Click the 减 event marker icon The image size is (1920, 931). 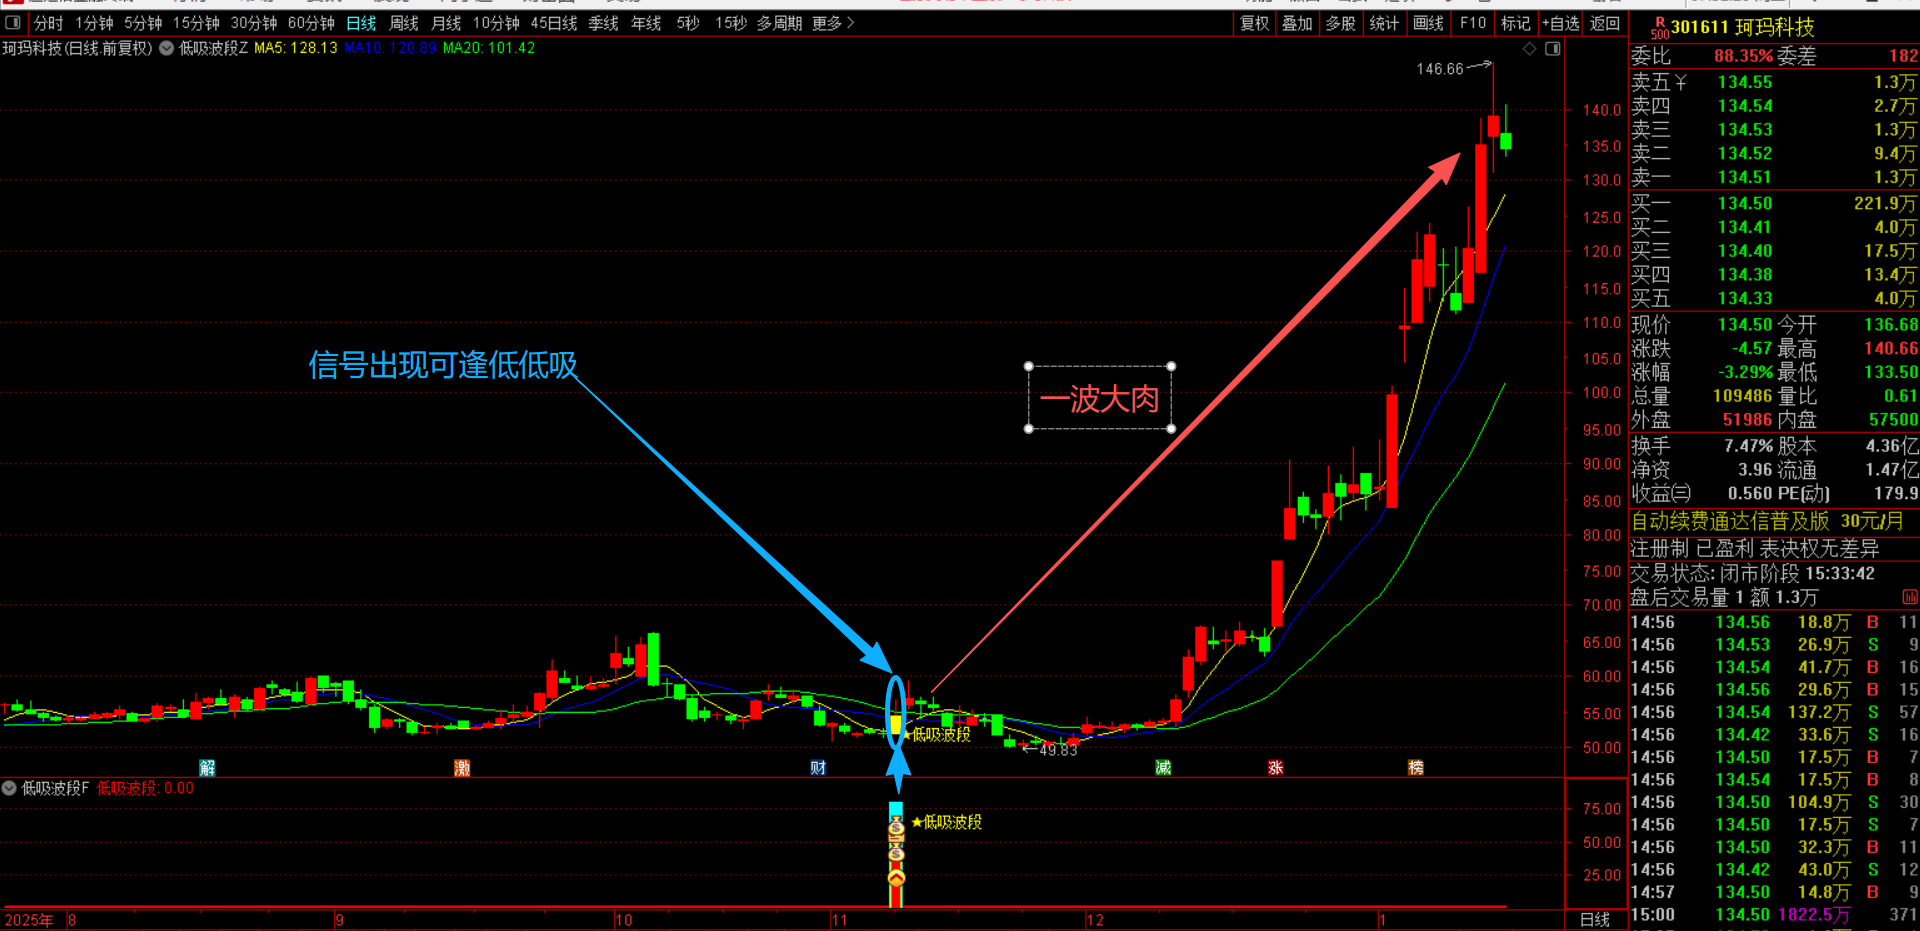point(1163,768)
